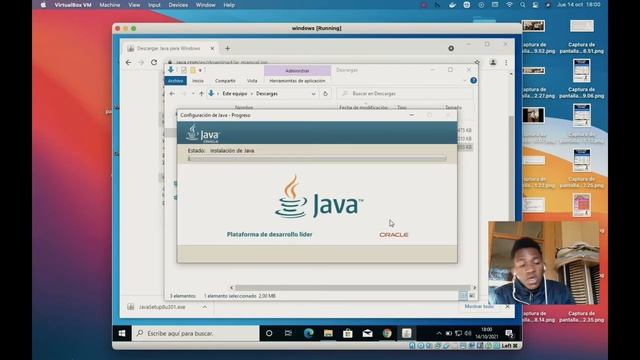Switch Explorer to details view icon
Viewport: 640px width, 360px height.
pos(463,296)
